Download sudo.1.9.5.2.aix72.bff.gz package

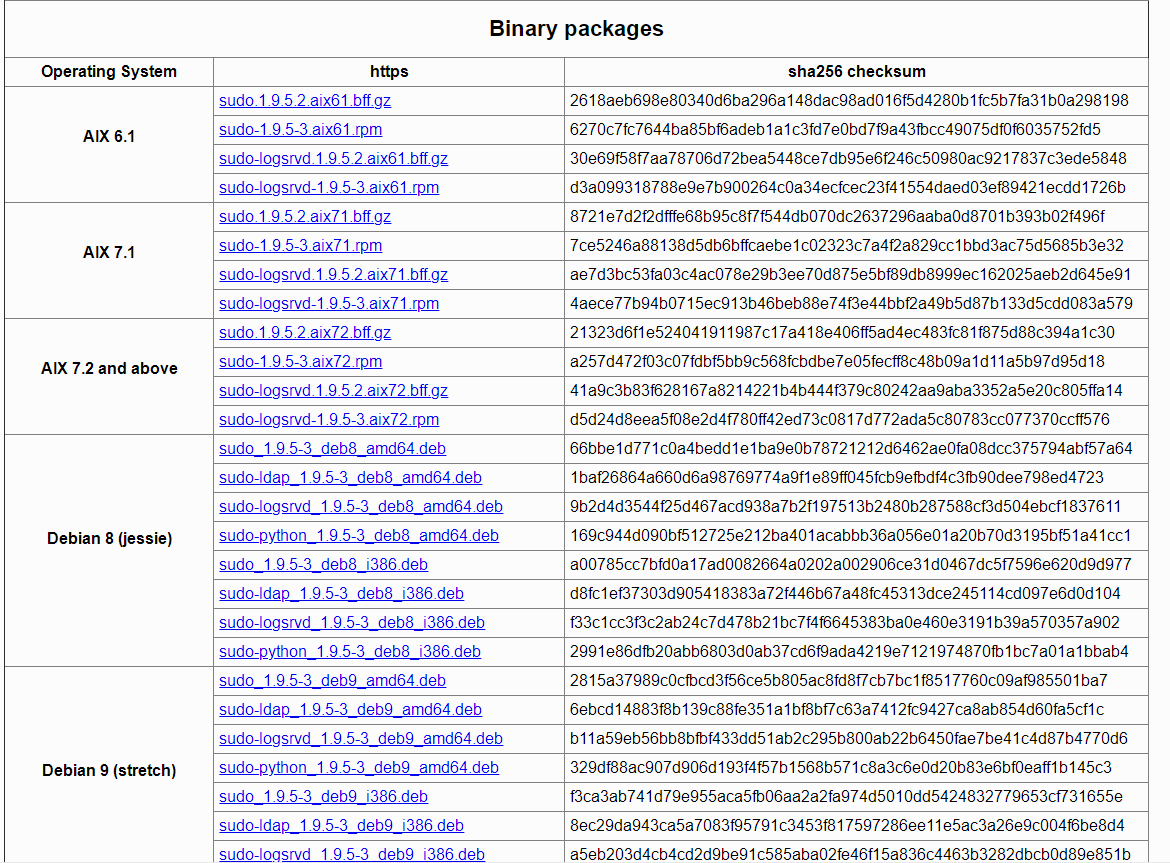click(x=305, y=333)
